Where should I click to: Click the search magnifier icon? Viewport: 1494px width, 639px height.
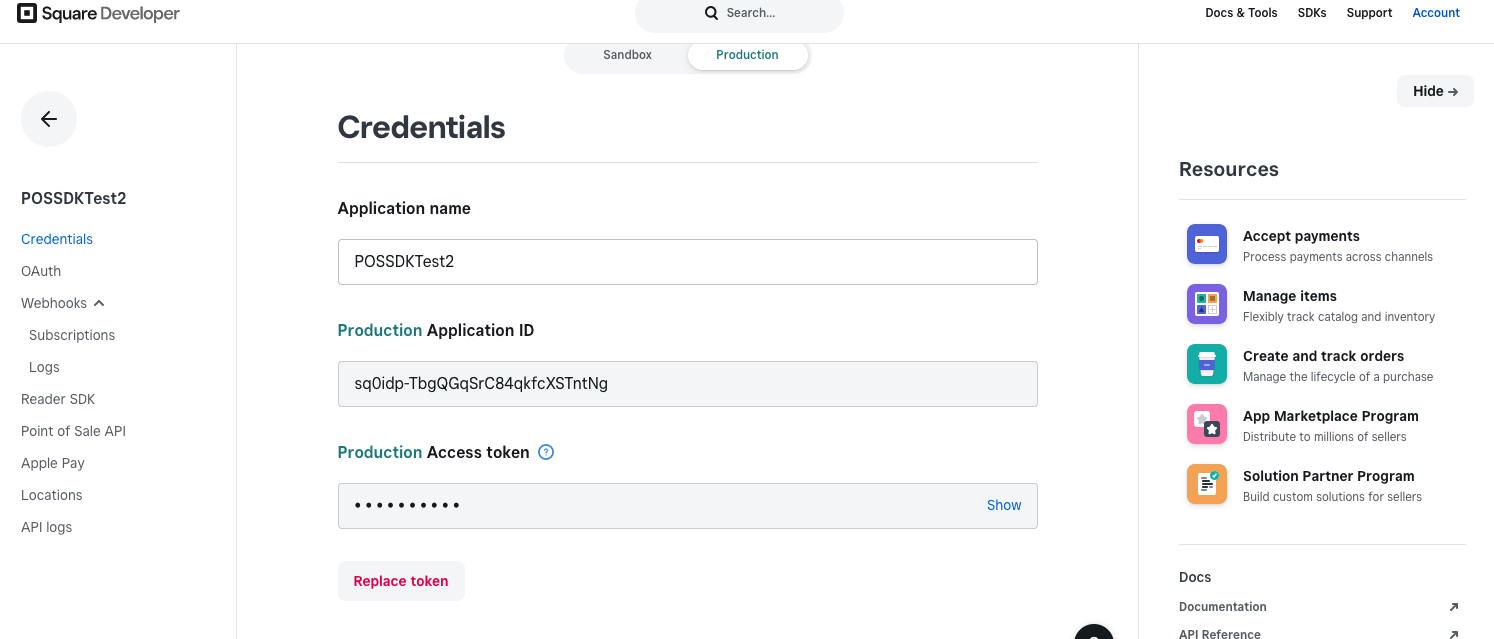click(x=711, y=13)
